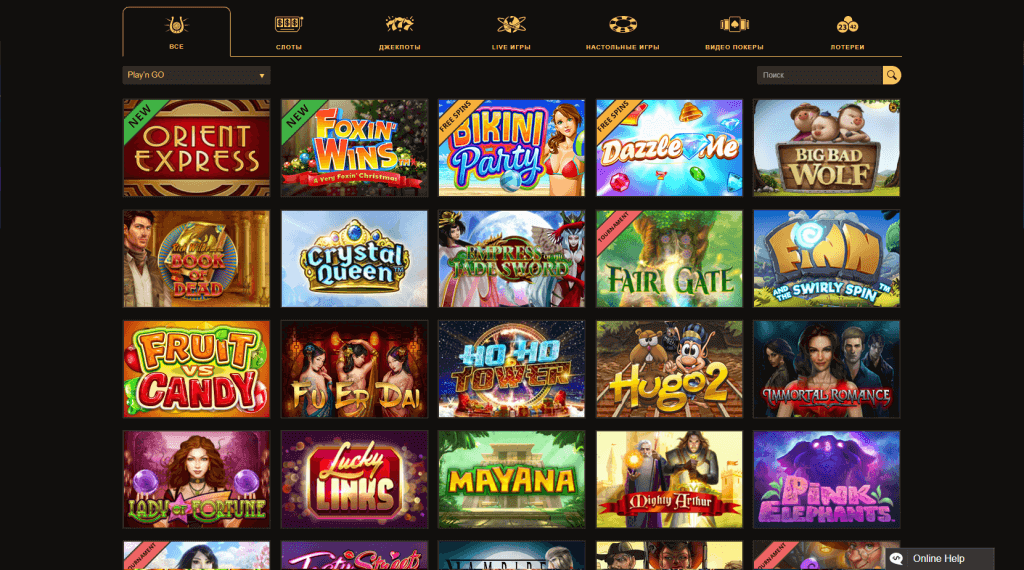Image resolution: width=1024 pixels, height=570 pixels.
Task: Open the LIVE ИГРЫ category icon
Action: 511,25
